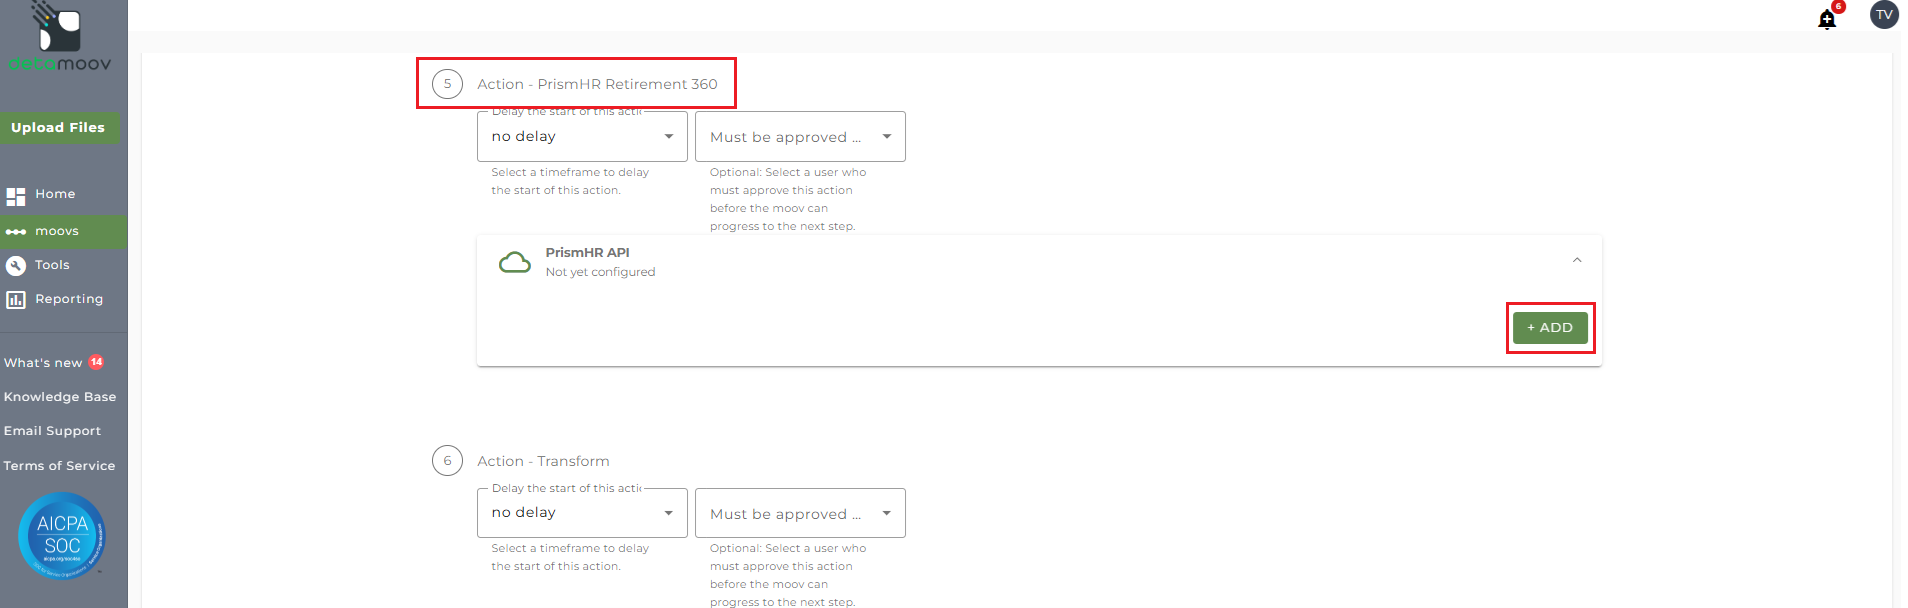This screenshot has width=1908, height=608.
Task: Open Must be approved dropdown for Transform action
Action: pos(800,513)
